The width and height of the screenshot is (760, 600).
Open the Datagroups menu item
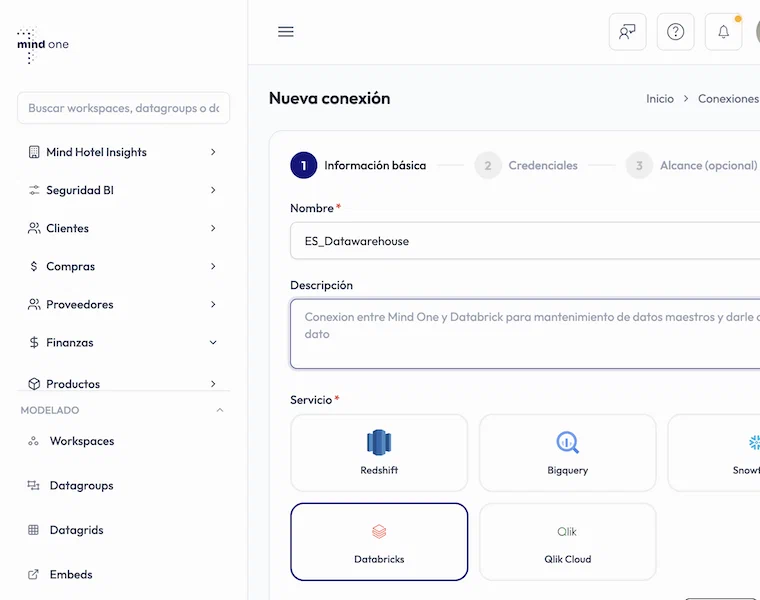(81, 485)
